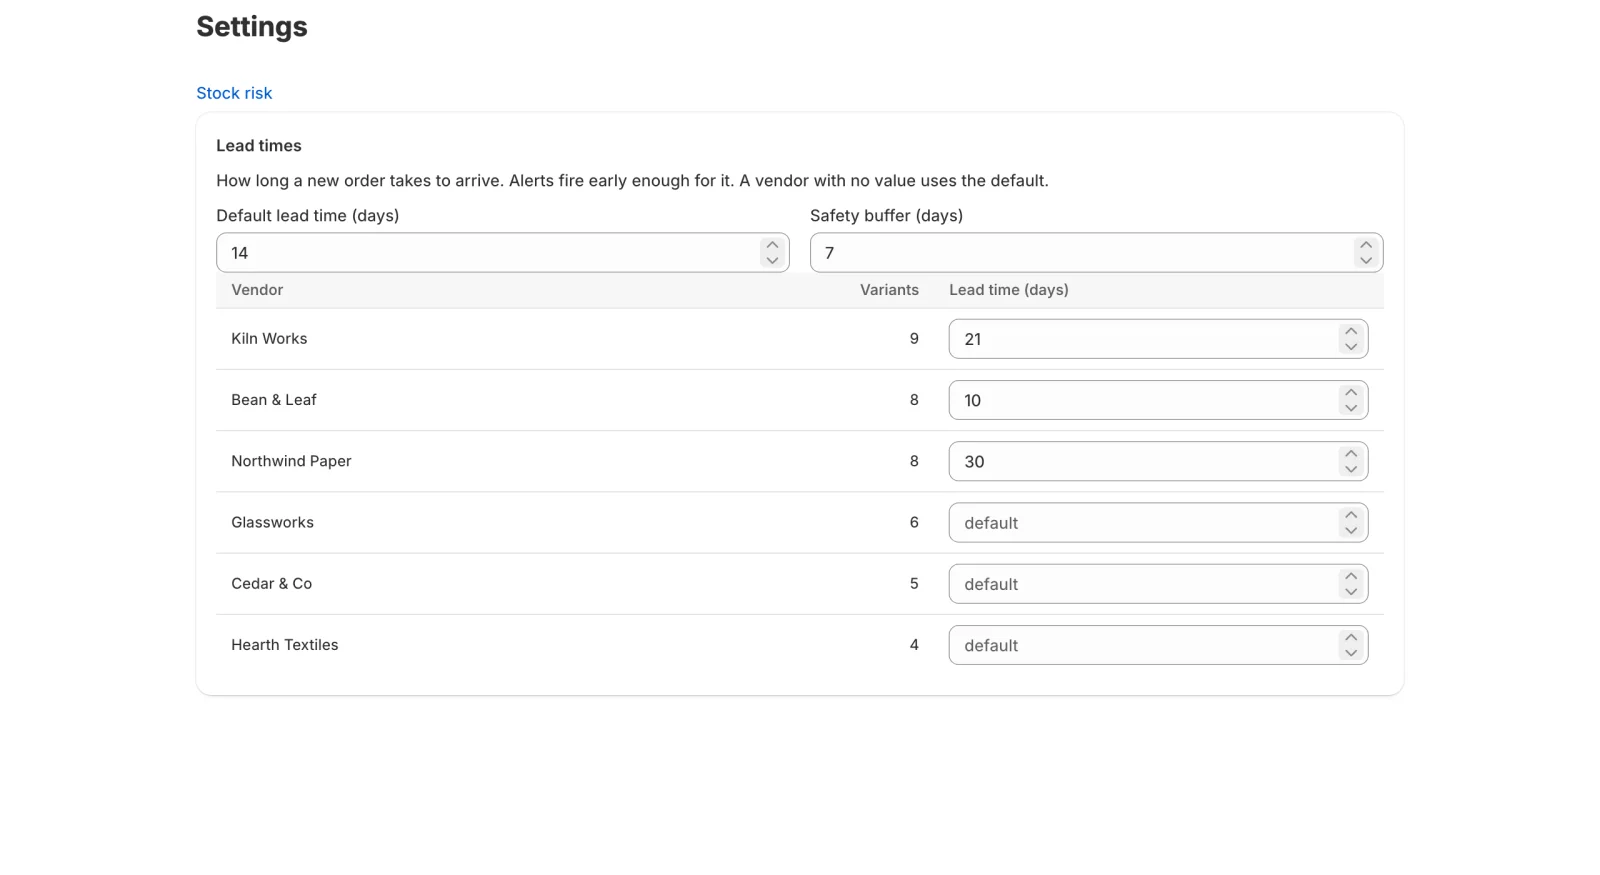Click the Safety buffer (days) label
This screenshot has height=875, width=1600.
(x=886, y=216)
